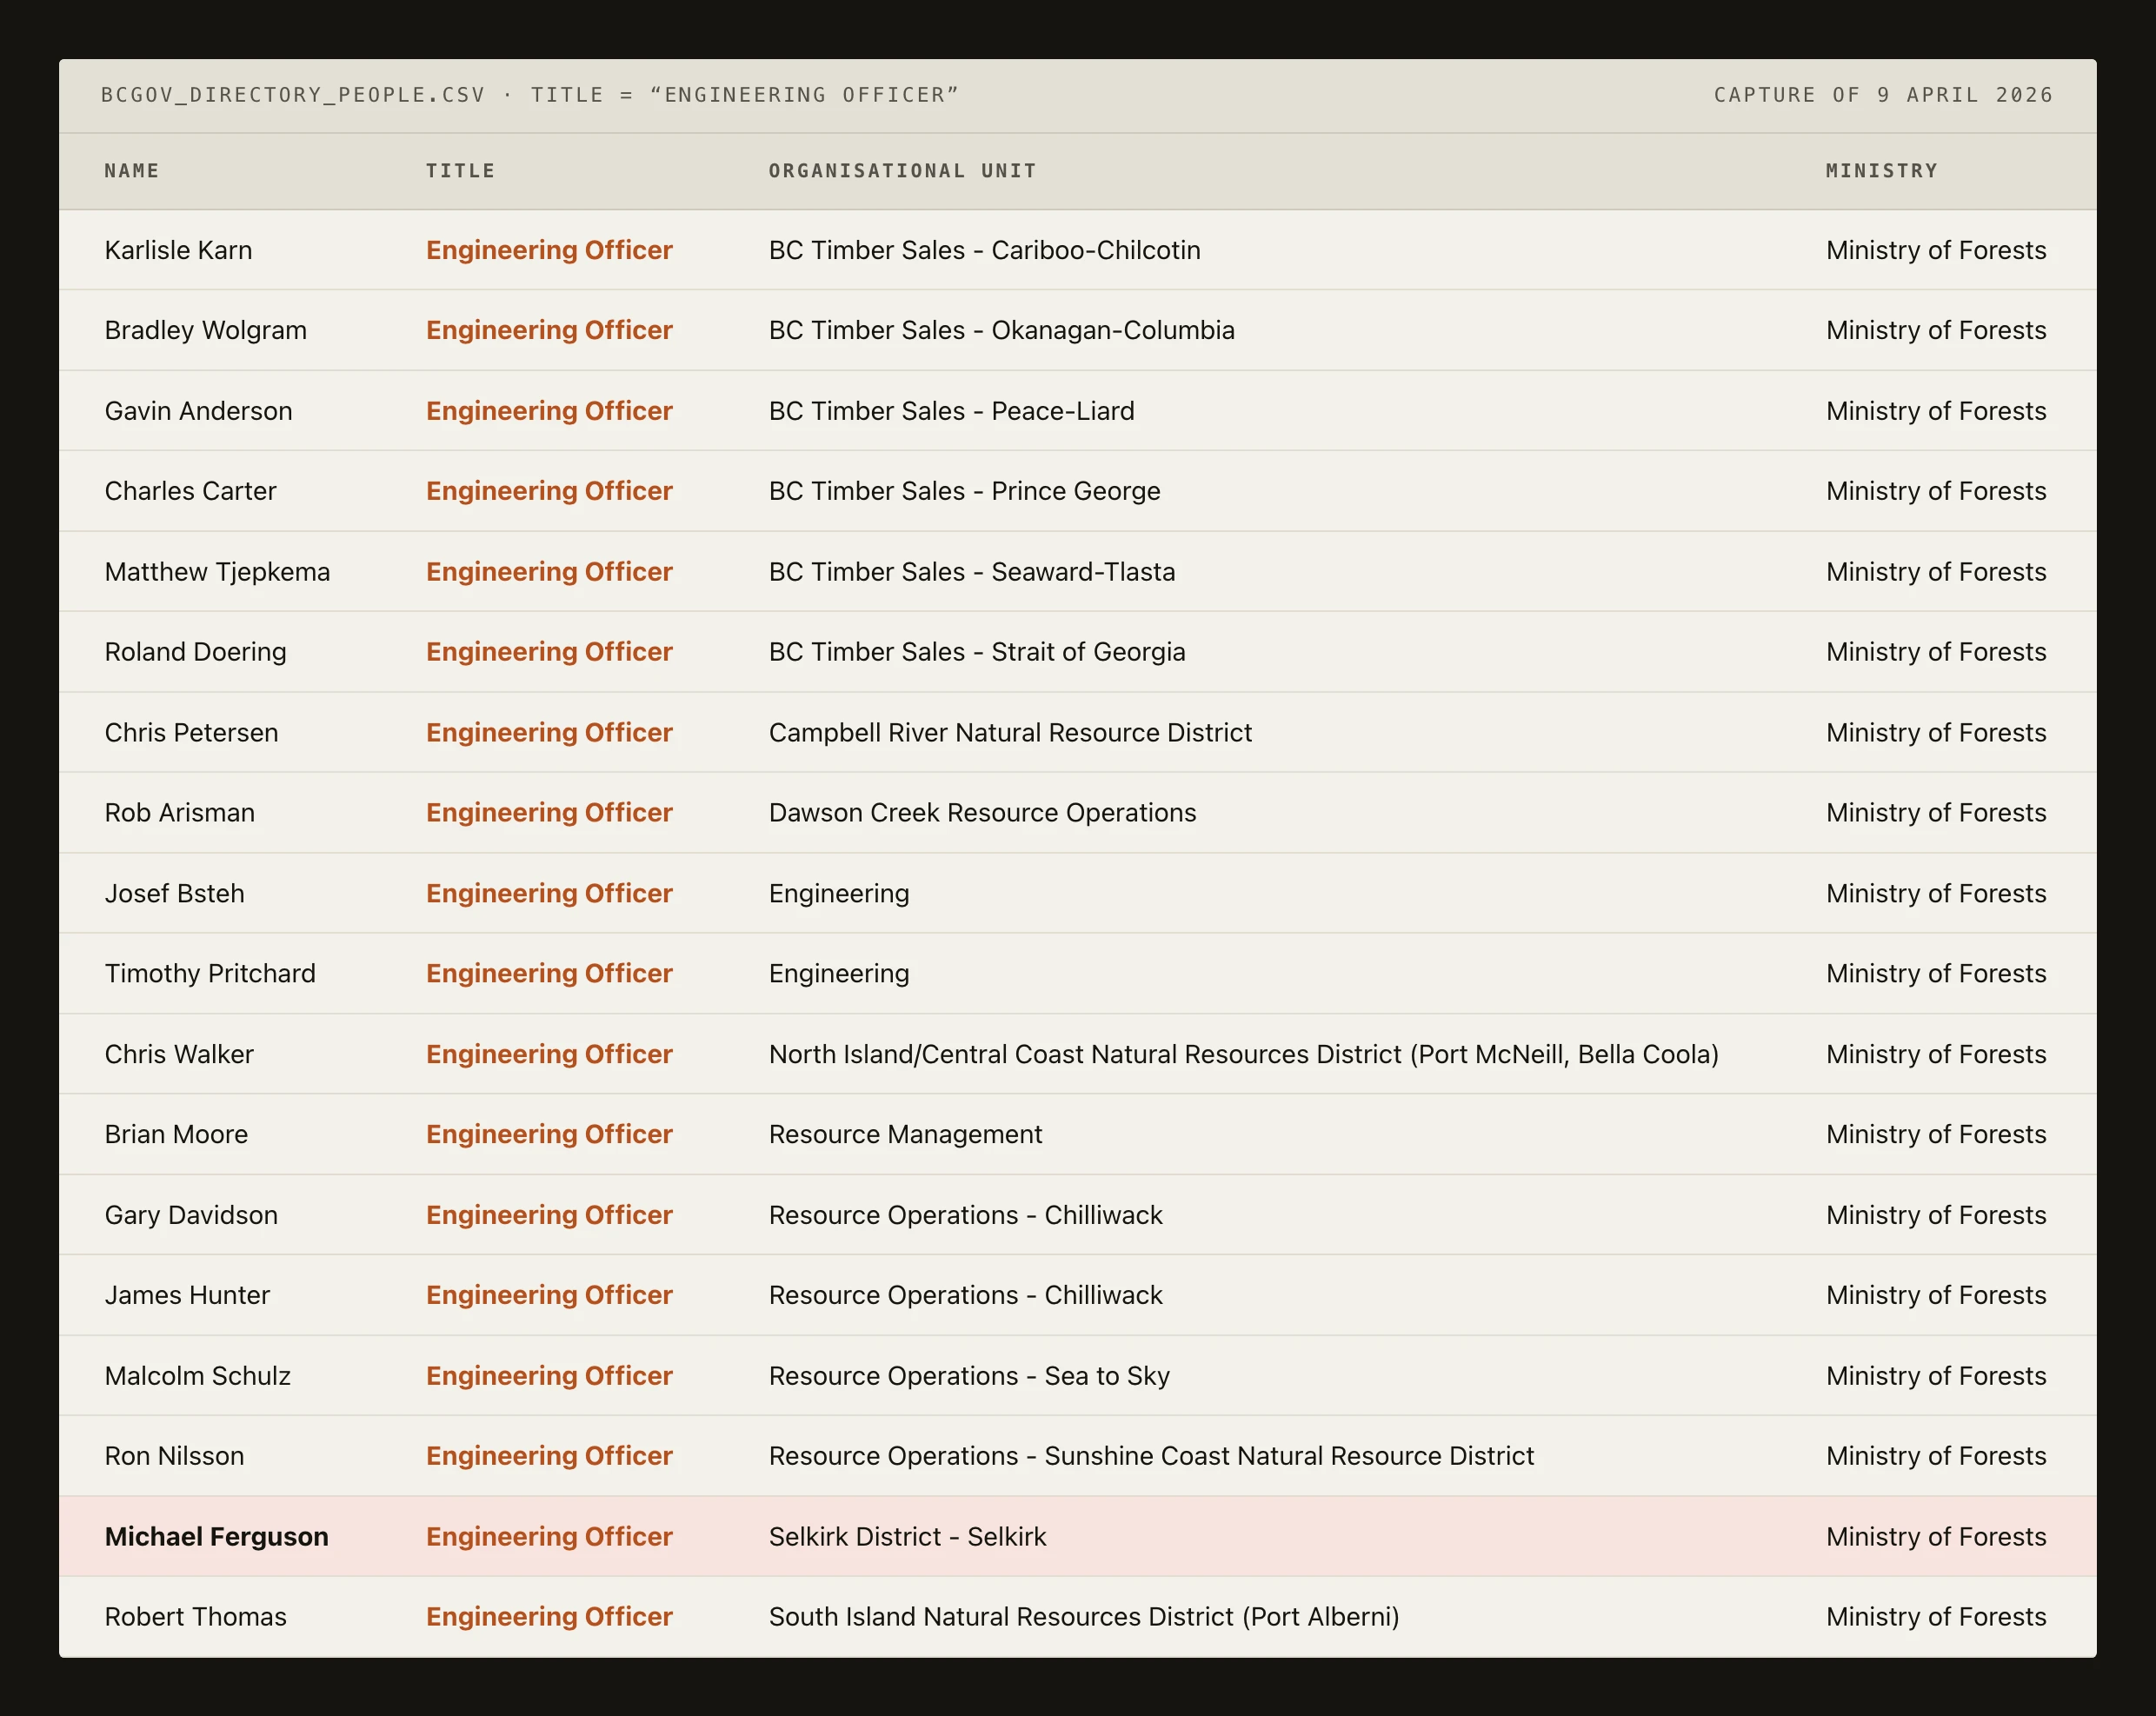
Task: Click the BCGOV_DIRECTORY_PEOPLE.CSV filter caption
Action: pos(530,95)
